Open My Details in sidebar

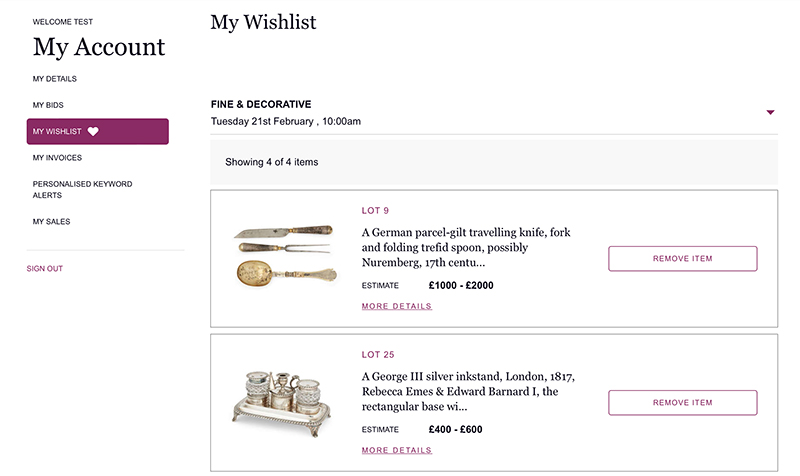click(x=54, y=79)
